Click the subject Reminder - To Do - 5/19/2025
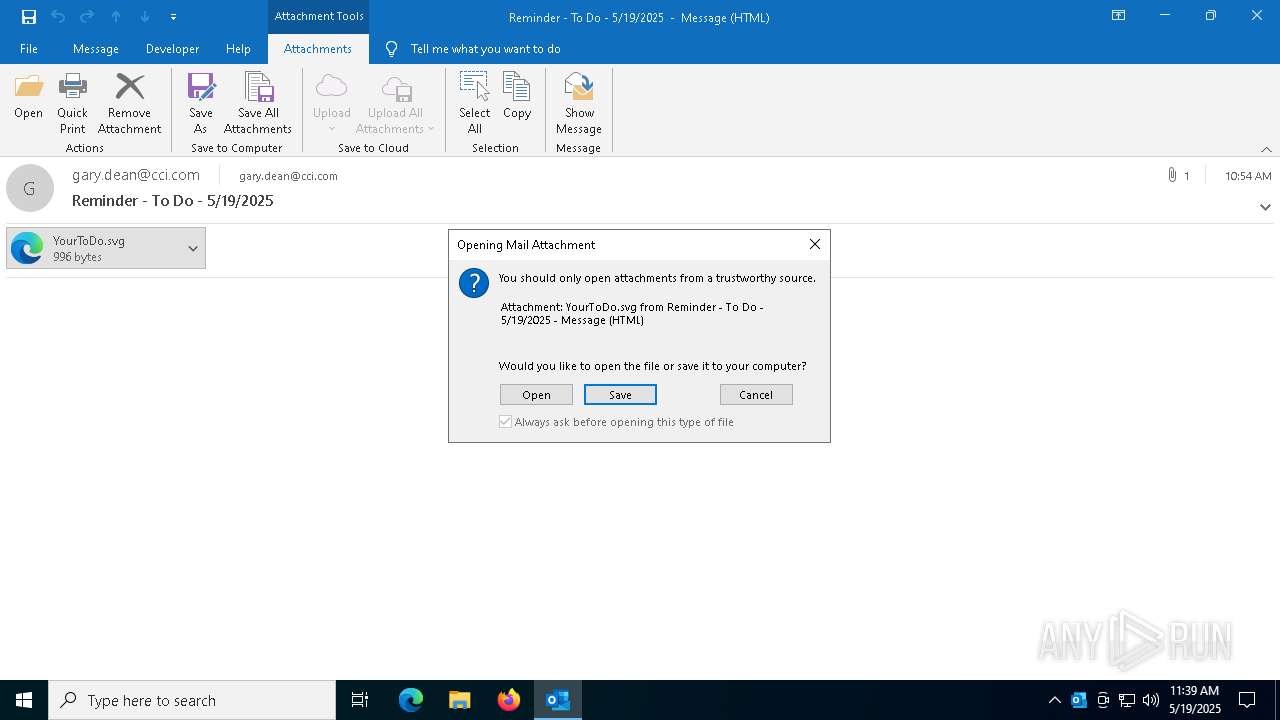 tap(173, 201)
